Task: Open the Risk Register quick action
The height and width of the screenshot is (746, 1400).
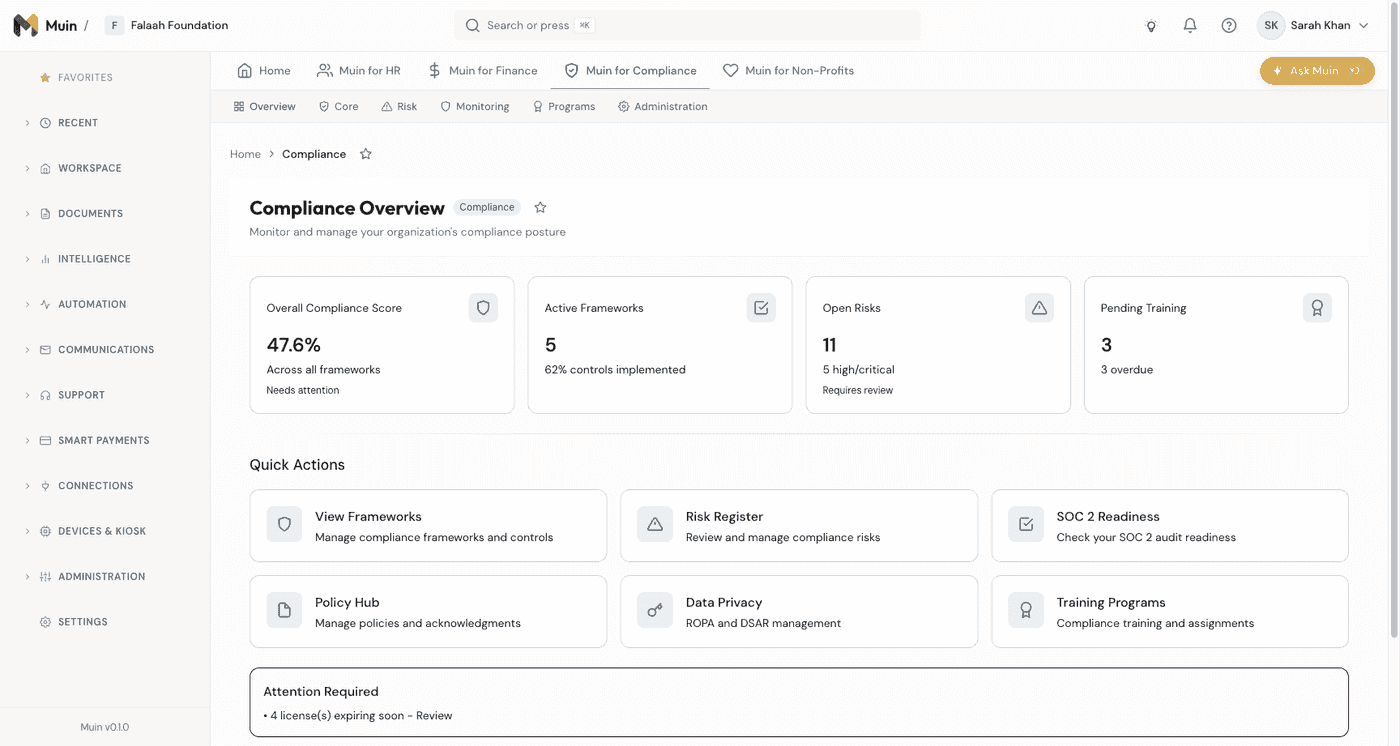Action: tap(799, 526)
